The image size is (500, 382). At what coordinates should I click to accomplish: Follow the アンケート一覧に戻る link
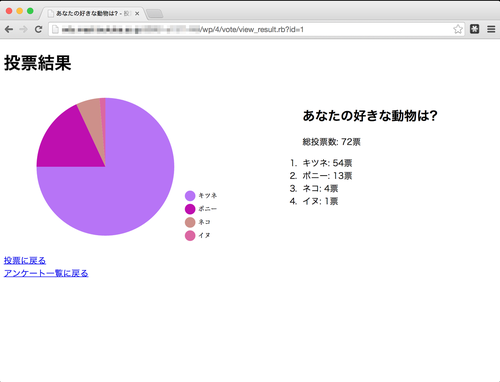coord(46,273)
